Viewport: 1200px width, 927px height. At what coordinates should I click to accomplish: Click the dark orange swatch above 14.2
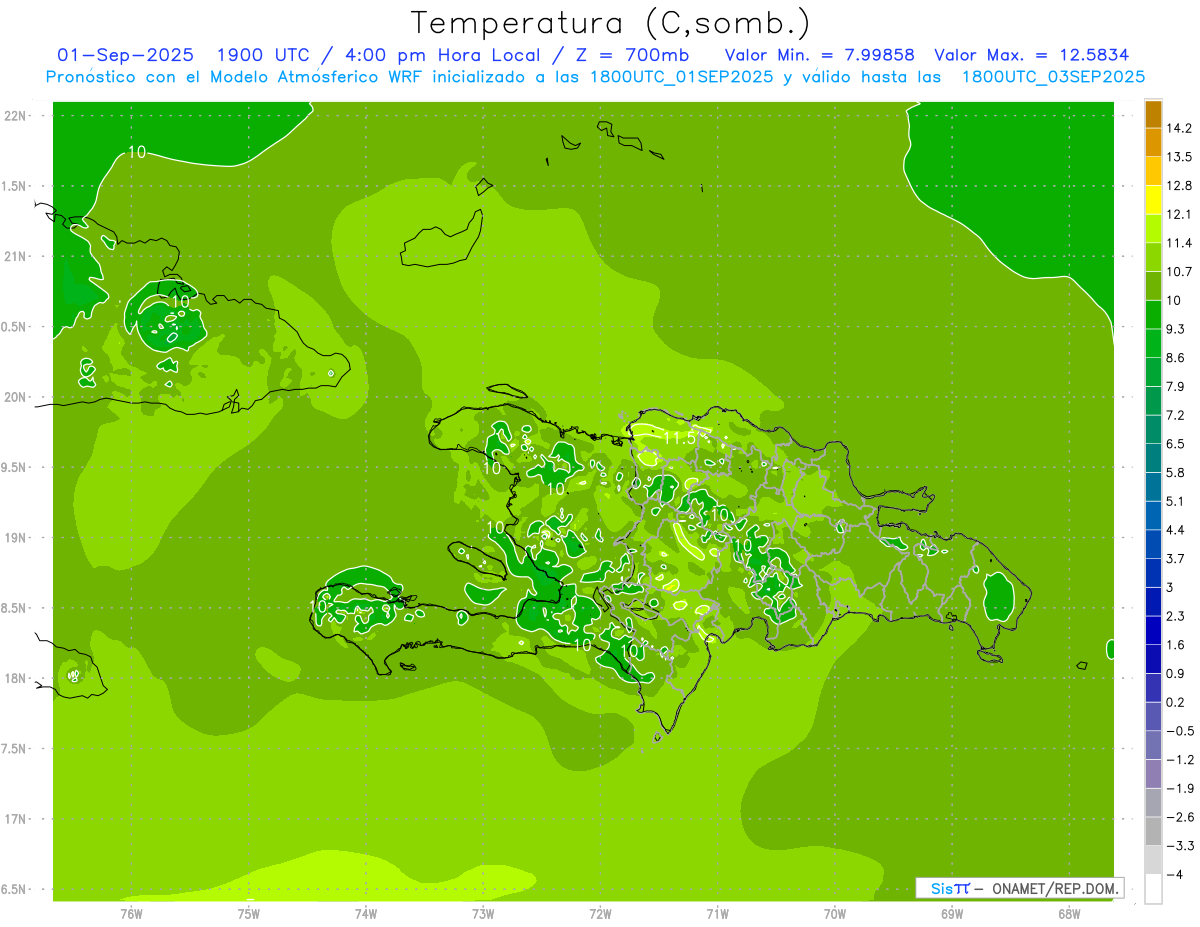click(1153, 113)
